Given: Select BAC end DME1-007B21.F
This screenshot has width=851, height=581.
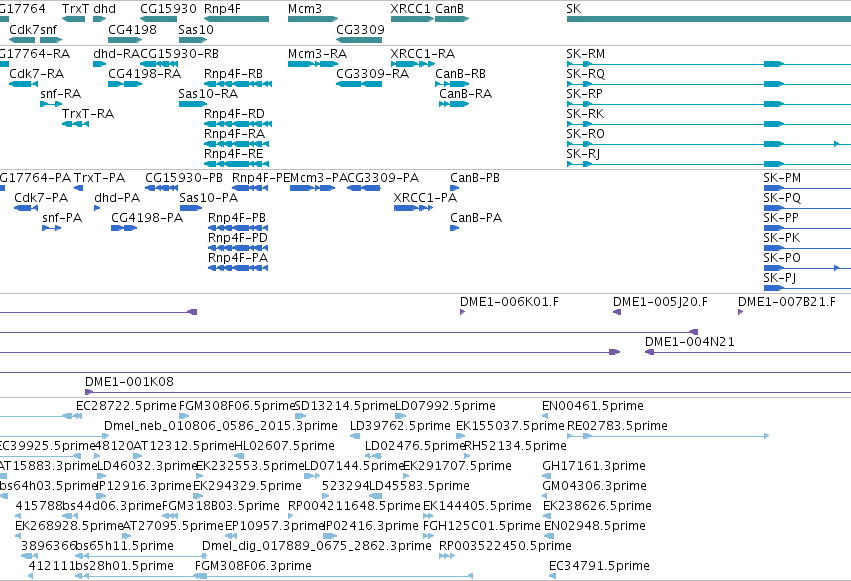Looking at the screenshot, I should tap(786, 302).
